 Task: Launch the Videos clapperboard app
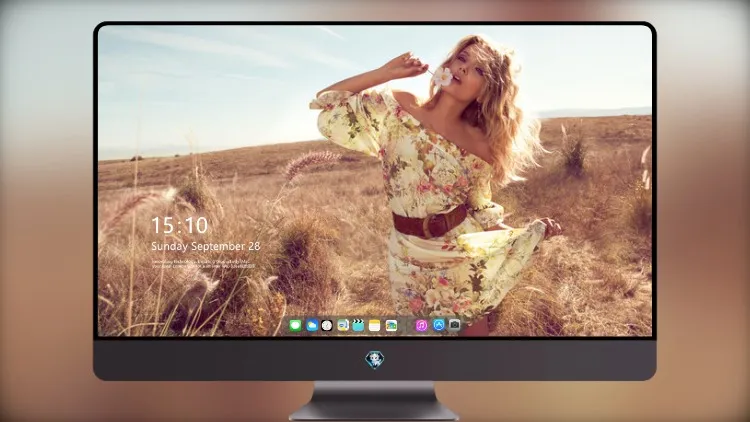359,326
